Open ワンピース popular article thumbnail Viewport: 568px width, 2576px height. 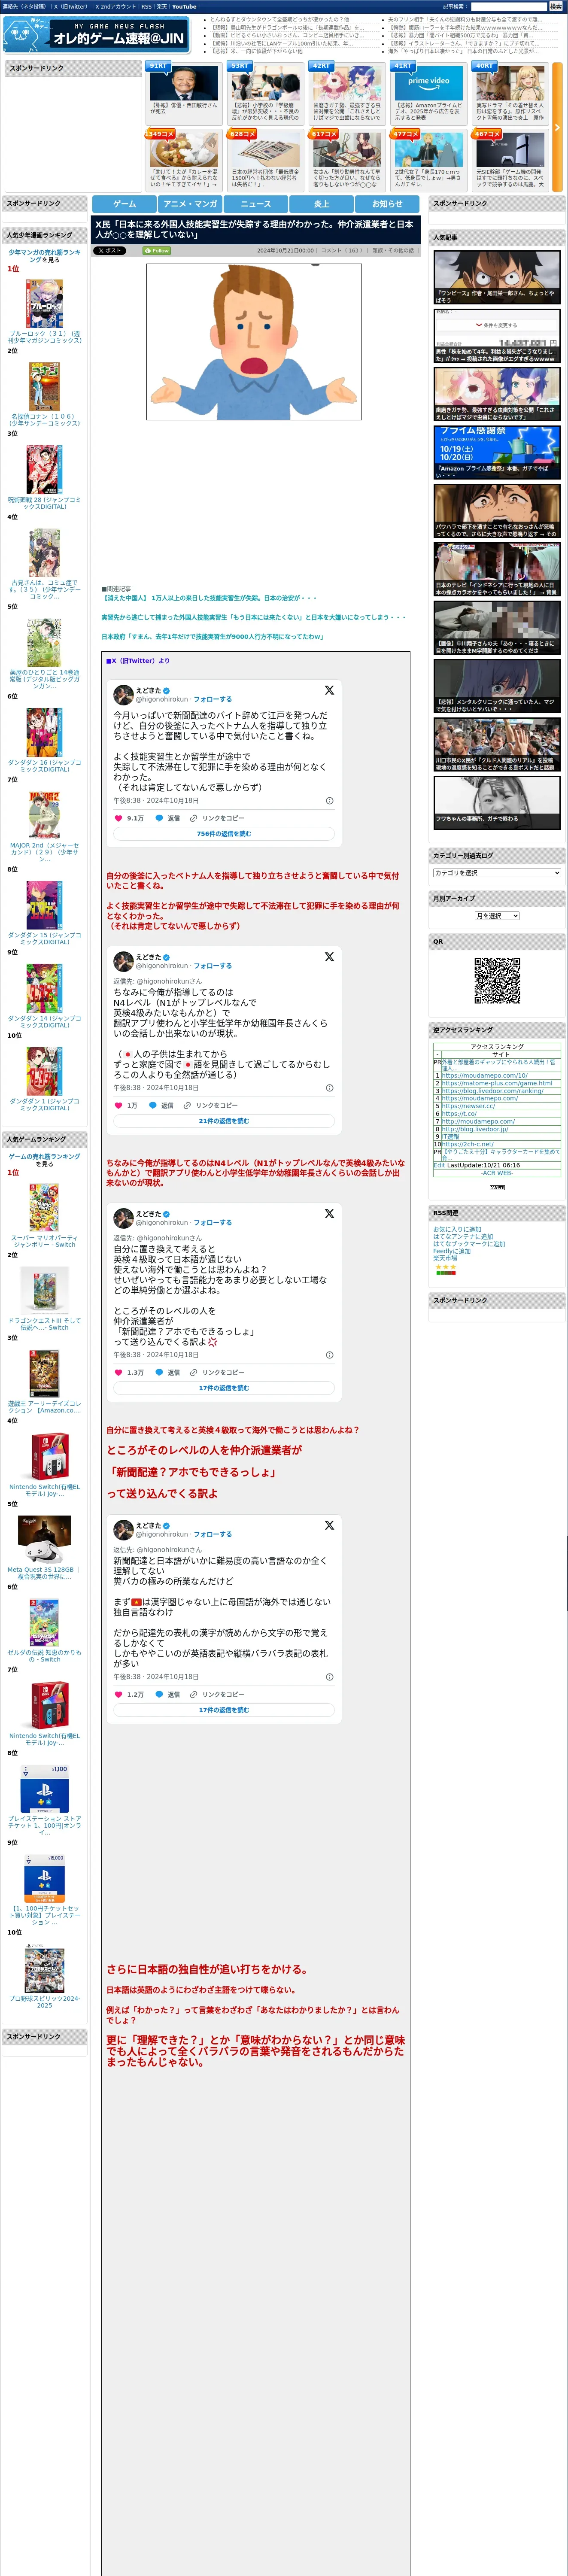tap(497, 277)
